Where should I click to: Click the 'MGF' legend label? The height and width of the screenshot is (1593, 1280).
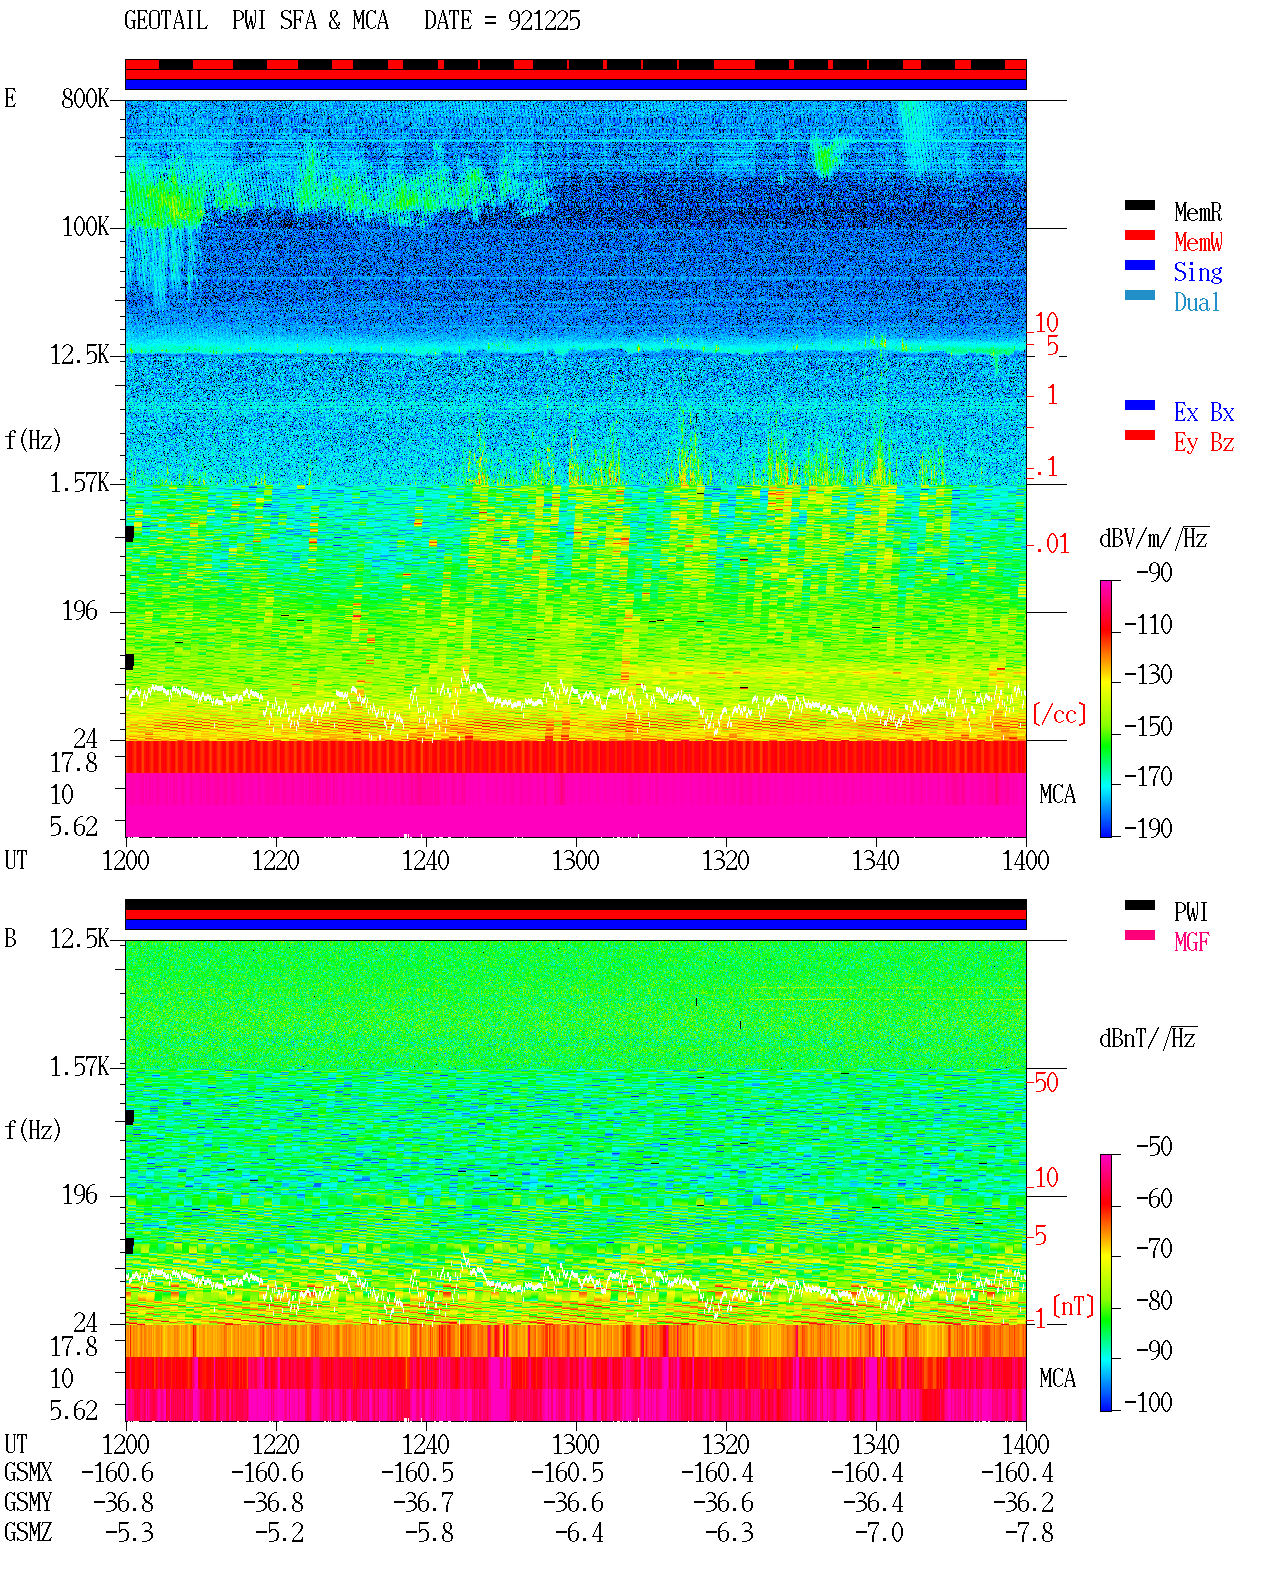pos(1191,942)
